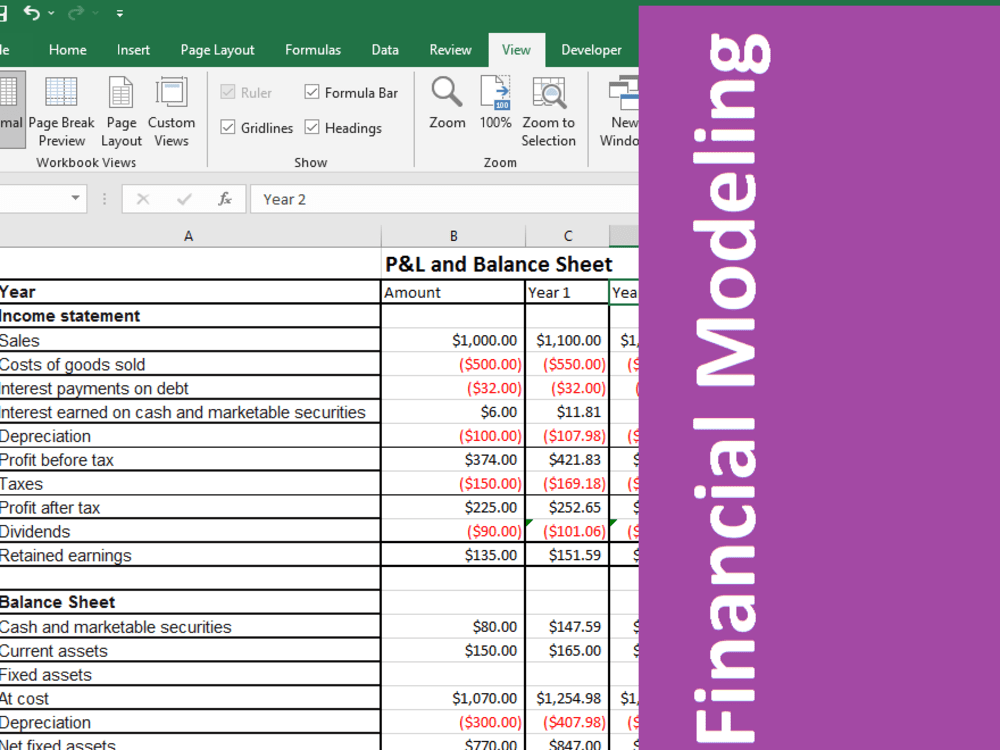Open the Formulas ribbon tab

313,49
